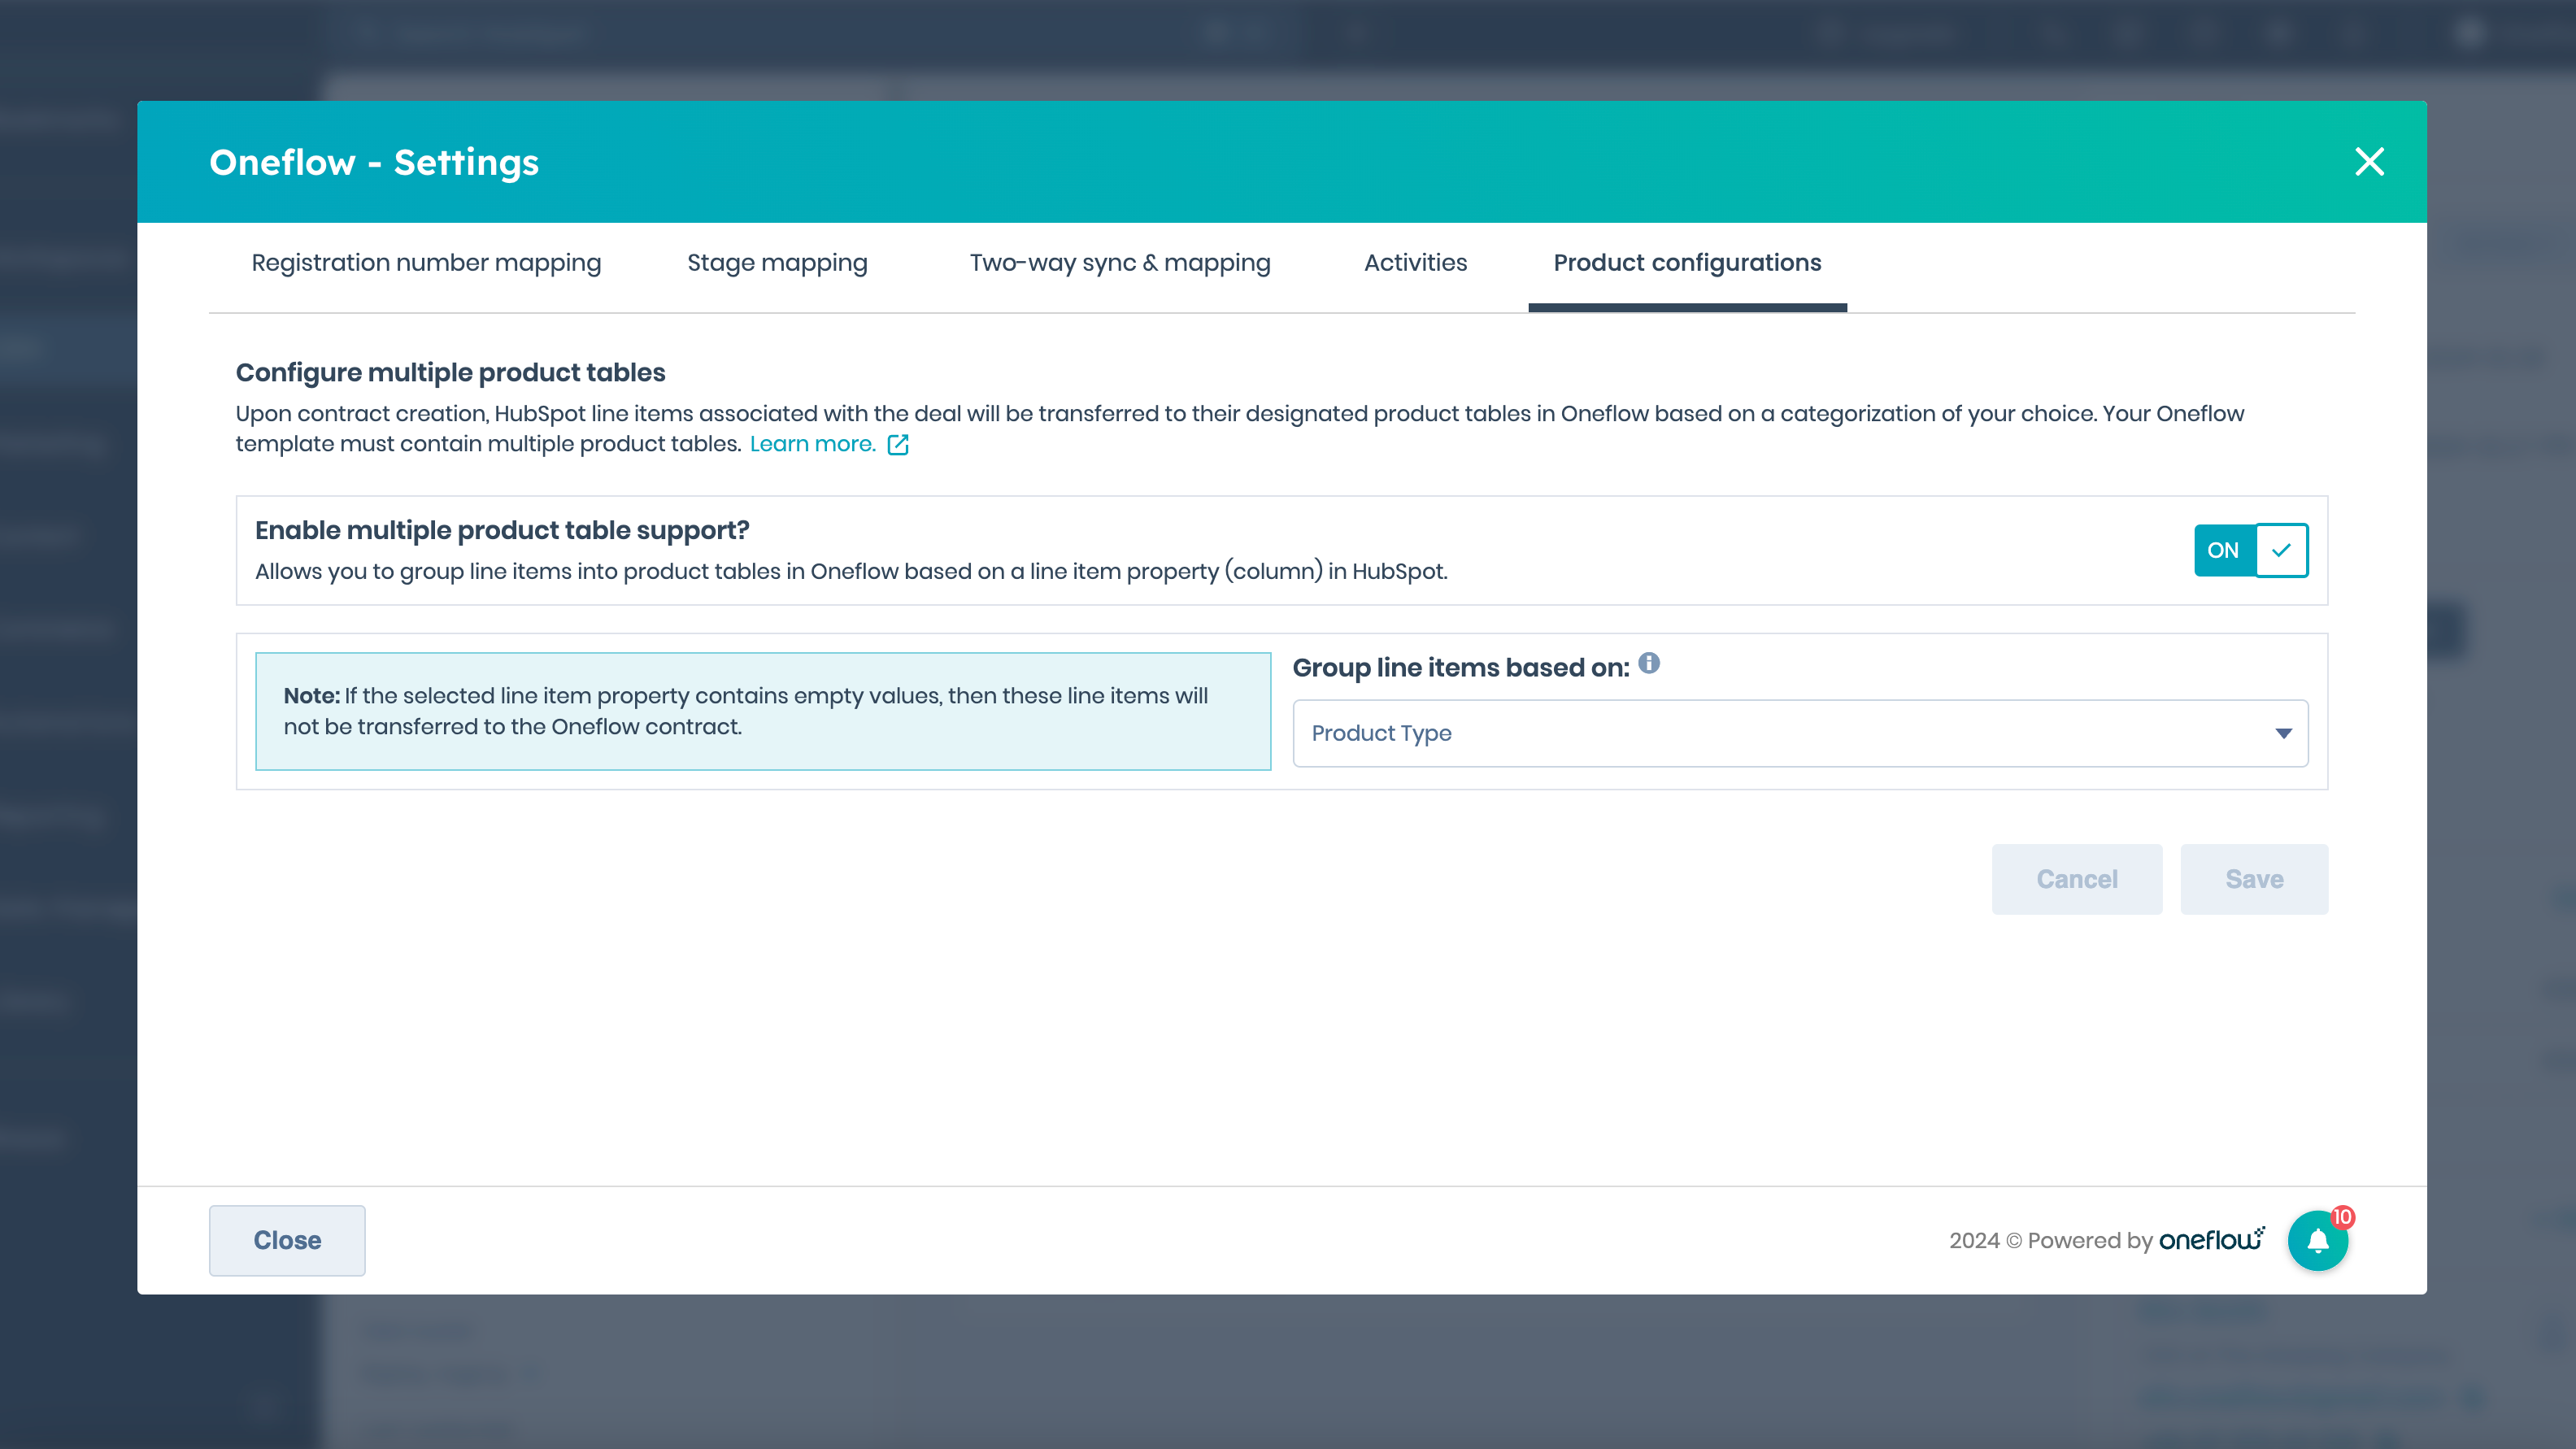The width and height of the screenshot is (2576, 1449).
Task: Go to Two-way sync & mapping tab
Action: click(x=1120, y=263)
